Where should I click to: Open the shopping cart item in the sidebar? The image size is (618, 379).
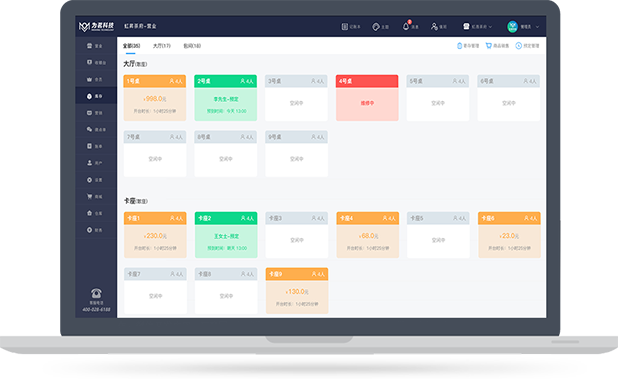coord(89,196)
